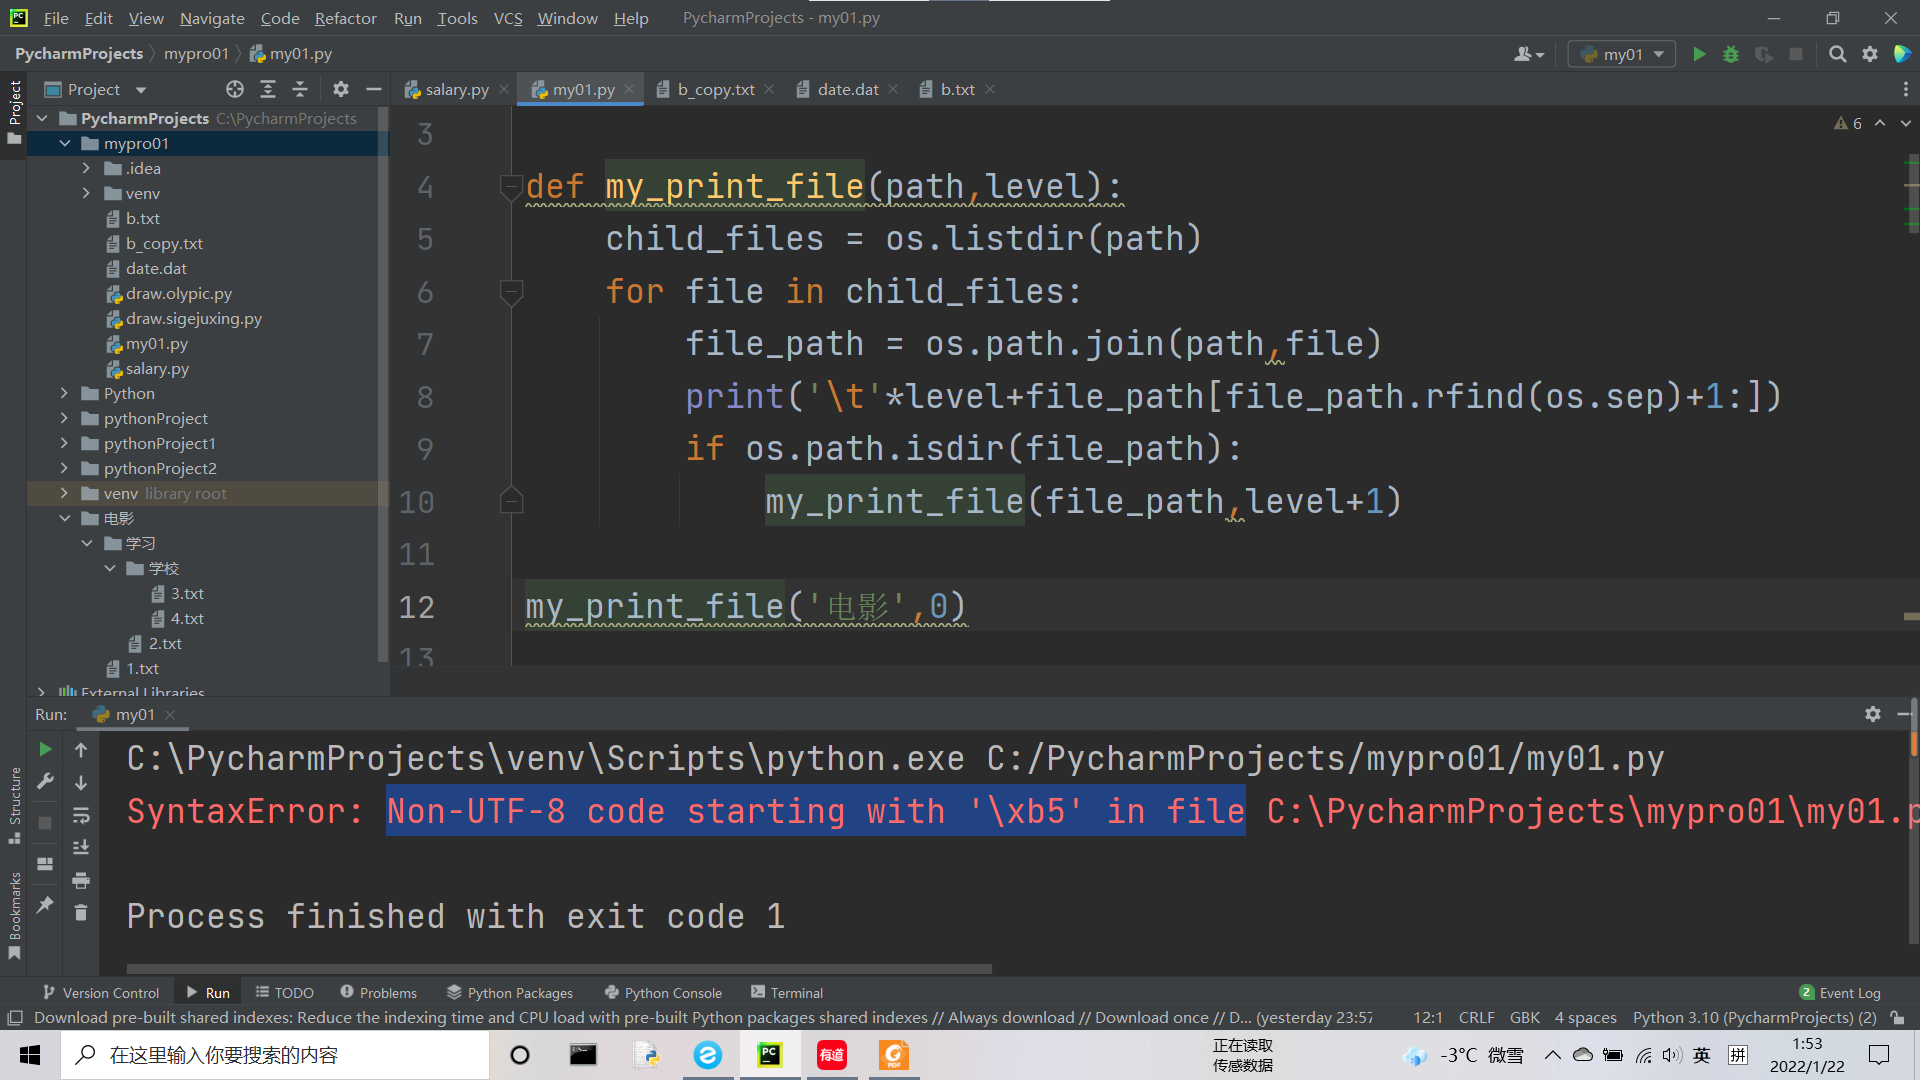The image size is (1920, 1080).
Task: Show editor tab list kebab menu
Action: [1905, 89]
